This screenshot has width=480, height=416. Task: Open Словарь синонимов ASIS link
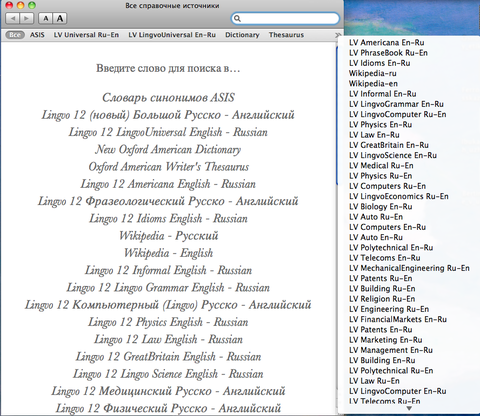pos(168,98)
